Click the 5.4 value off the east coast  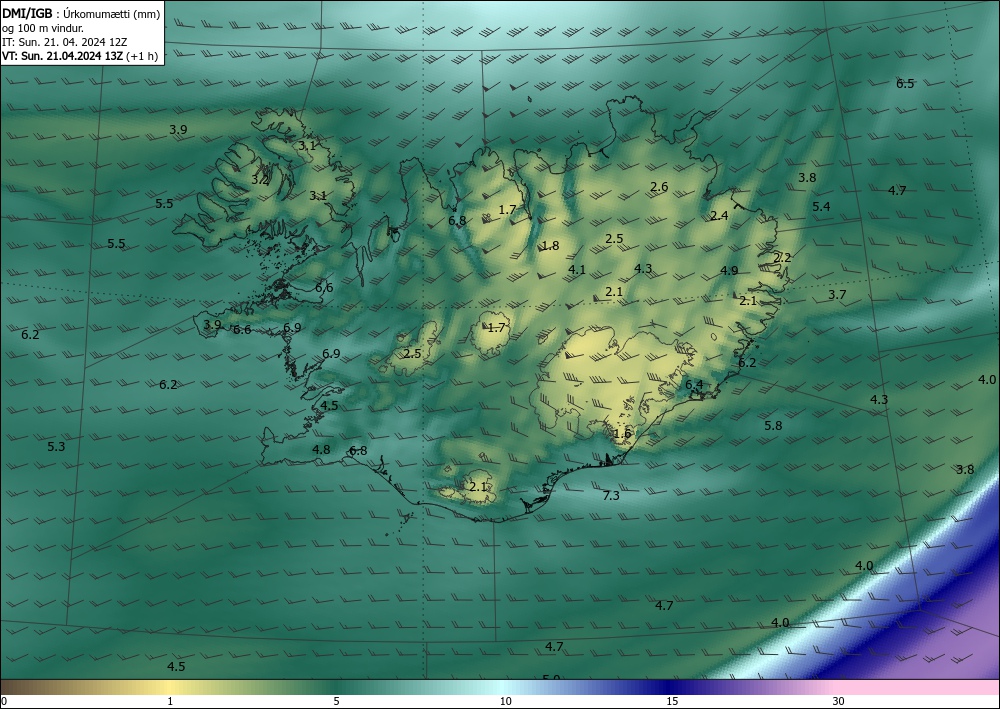[x=821, y=207]
